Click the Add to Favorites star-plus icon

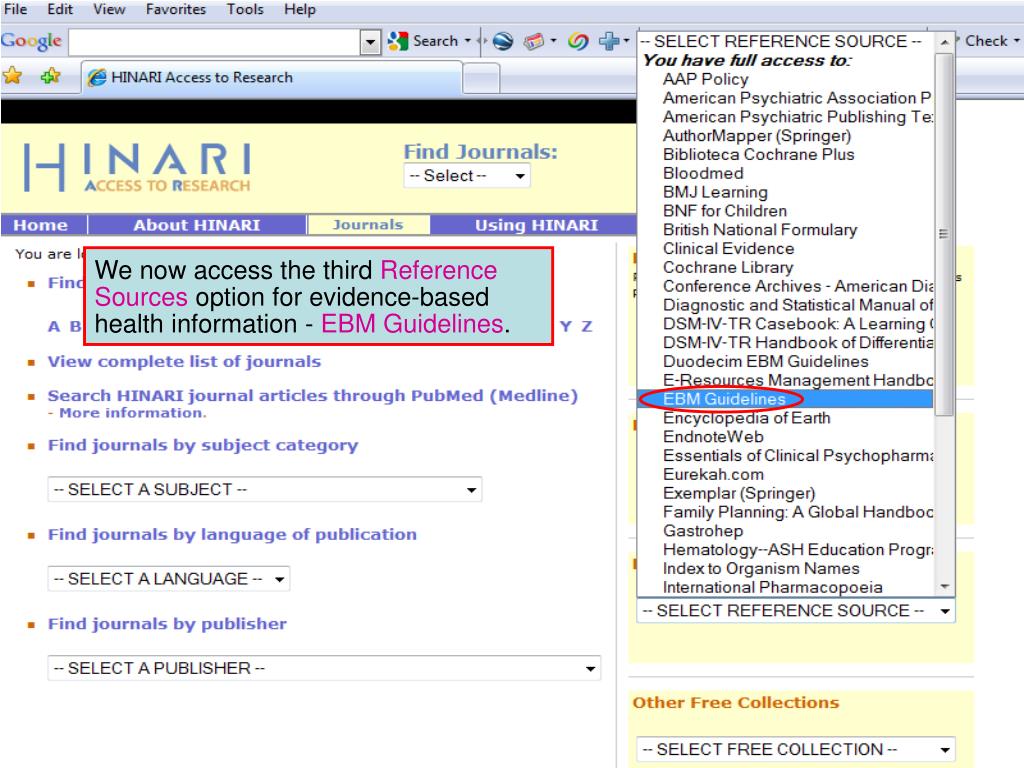(50, 76)
